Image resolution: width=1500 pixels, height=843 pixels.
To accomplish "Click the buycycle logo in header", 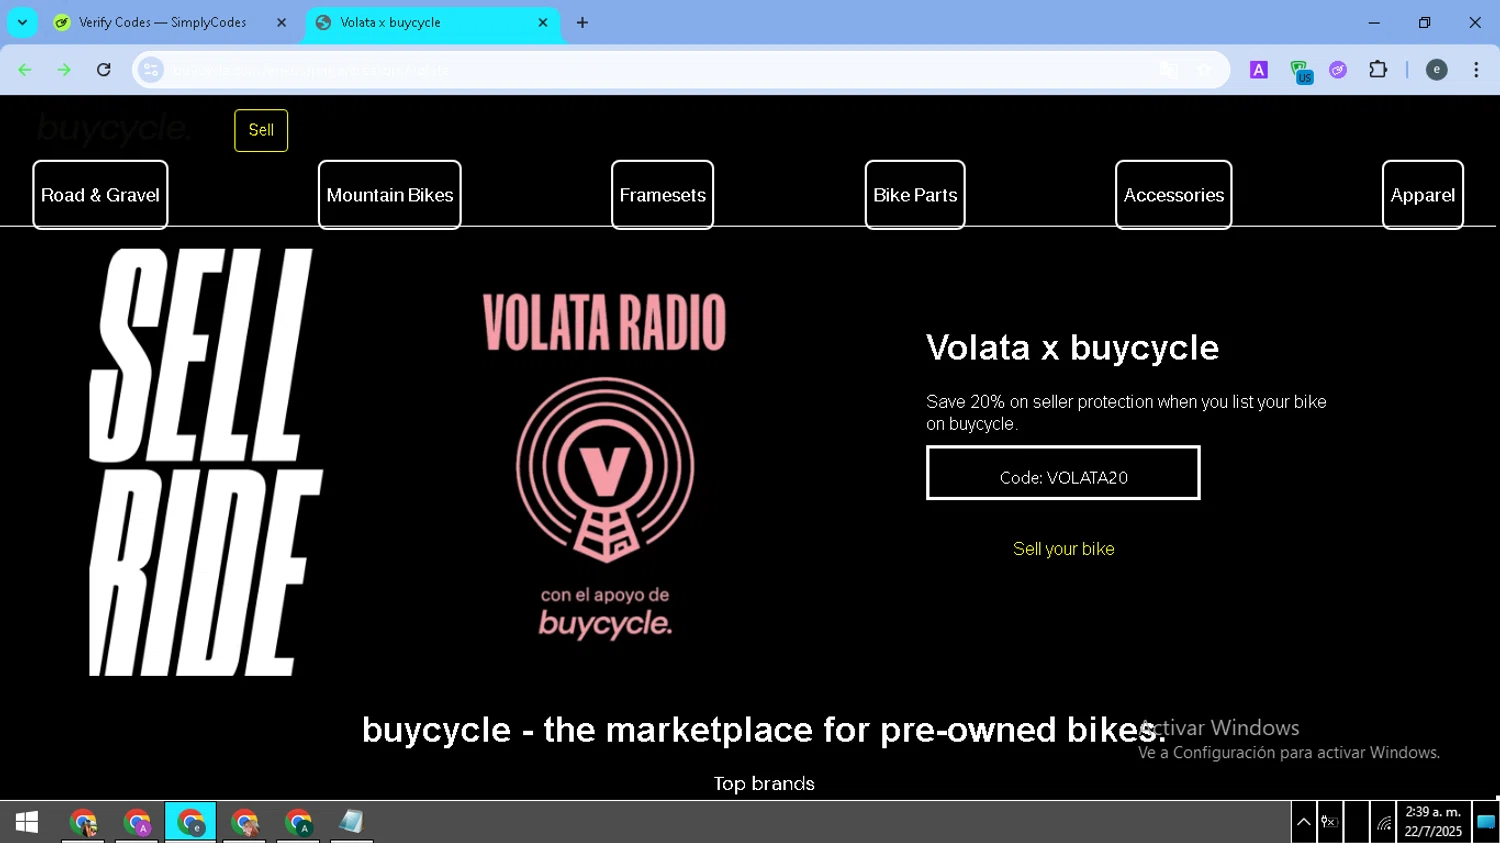I will 112,129.
